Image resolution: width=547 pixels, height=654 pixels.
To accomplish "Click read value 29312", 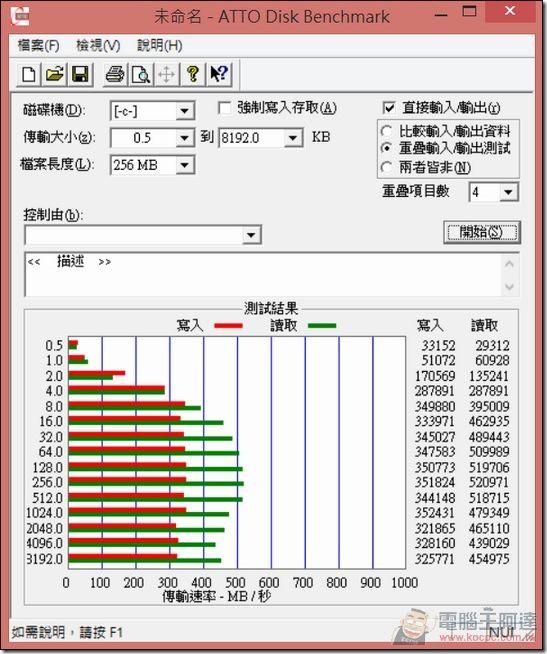I will pyautogui.click(x=492, y=345).
